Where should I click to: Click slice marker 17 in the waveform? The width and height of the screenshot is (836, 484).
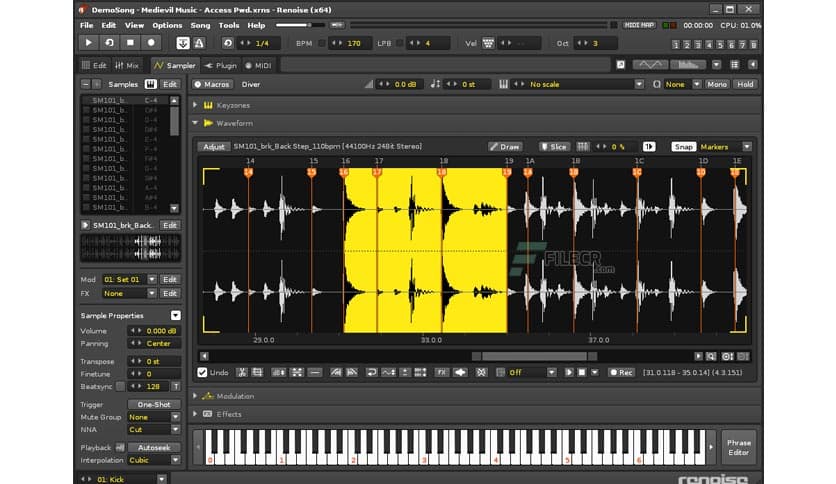coord(377,172)
